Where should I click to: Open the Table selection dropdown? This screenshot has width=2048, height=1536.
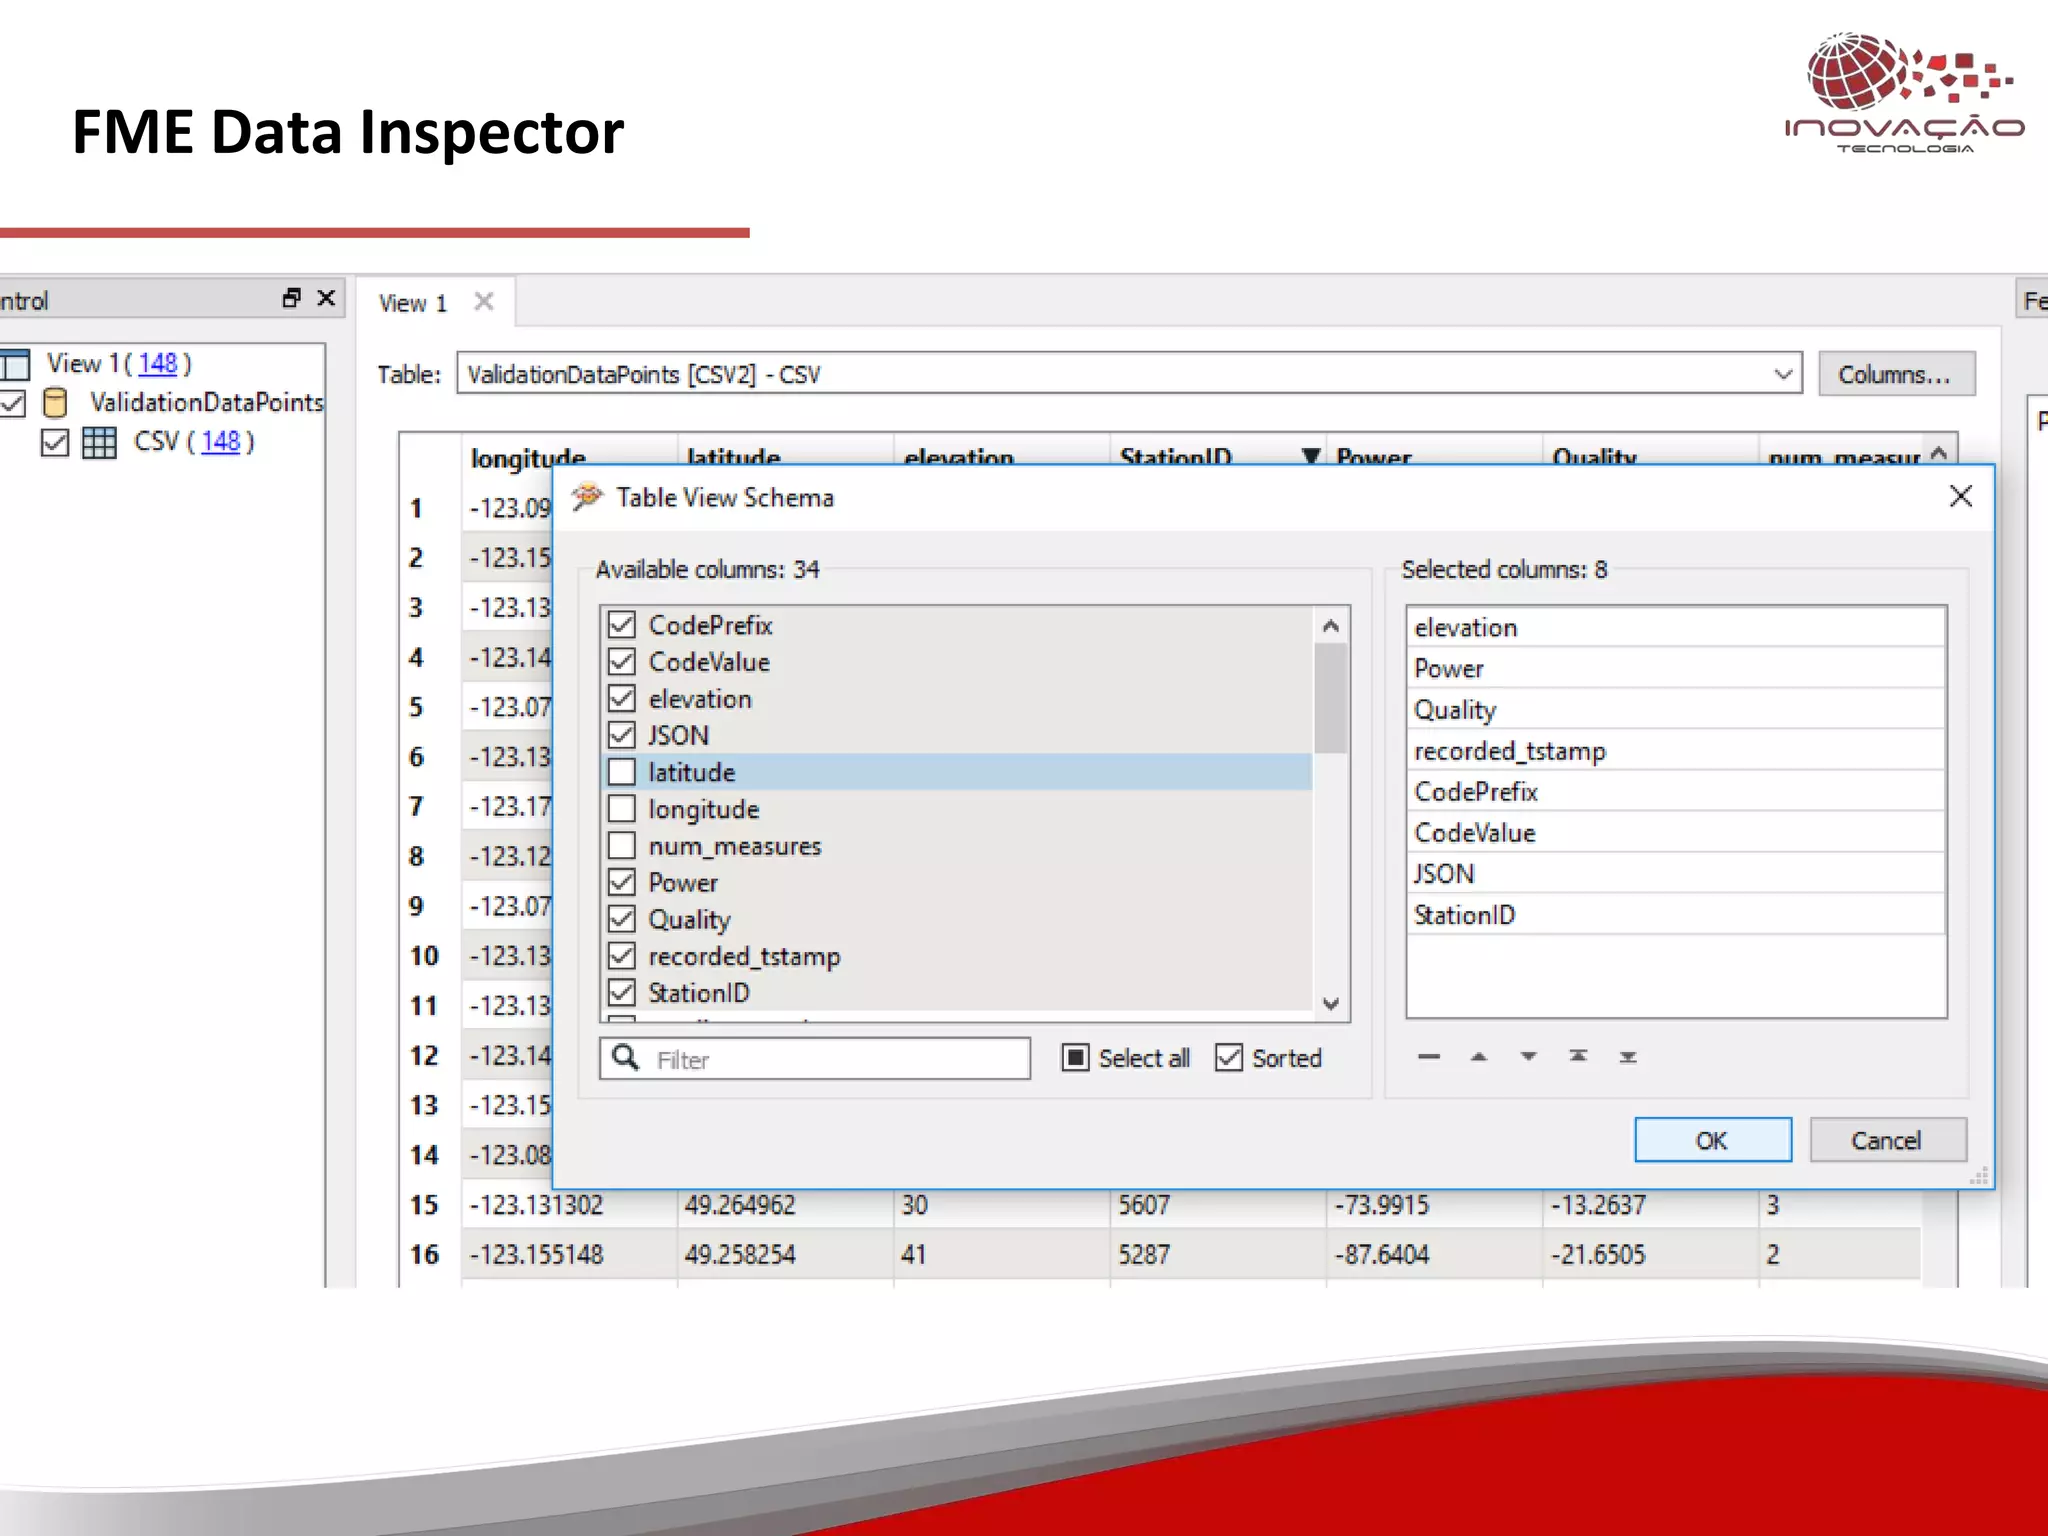click(x=1783, y=374)
